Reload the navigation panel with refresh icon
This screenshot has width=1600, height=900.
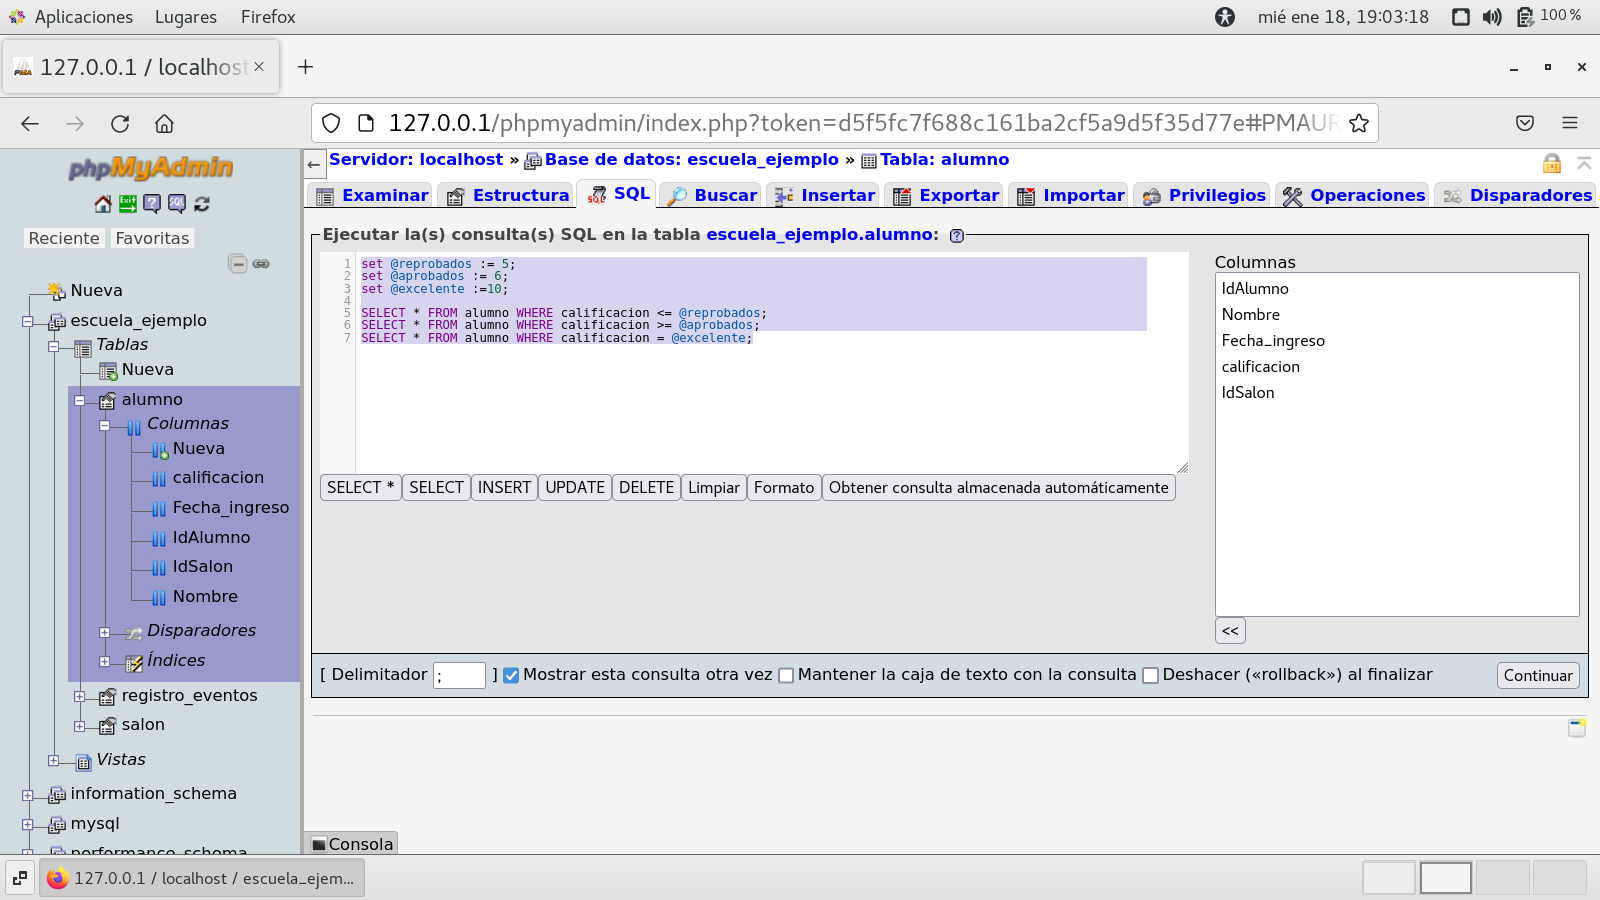(x=202, y=204)
